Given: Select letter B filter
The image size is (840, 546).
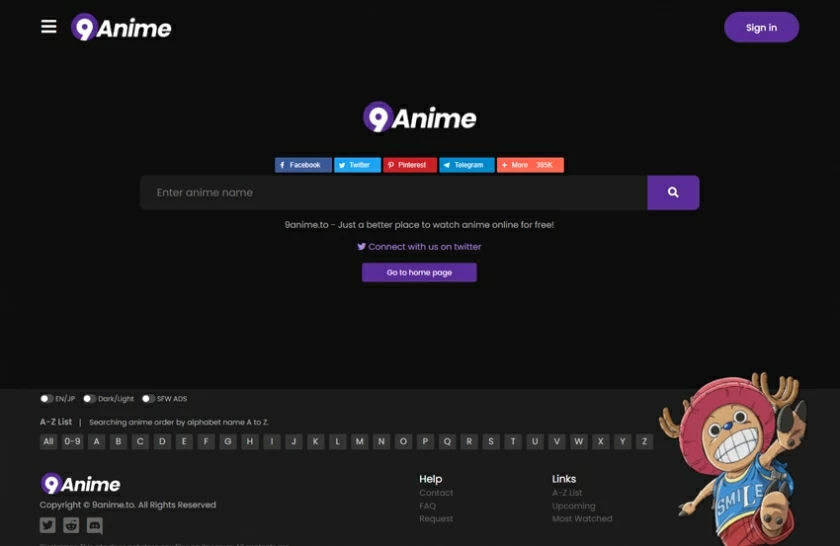Looking at the screenshot, I should 118,442.
